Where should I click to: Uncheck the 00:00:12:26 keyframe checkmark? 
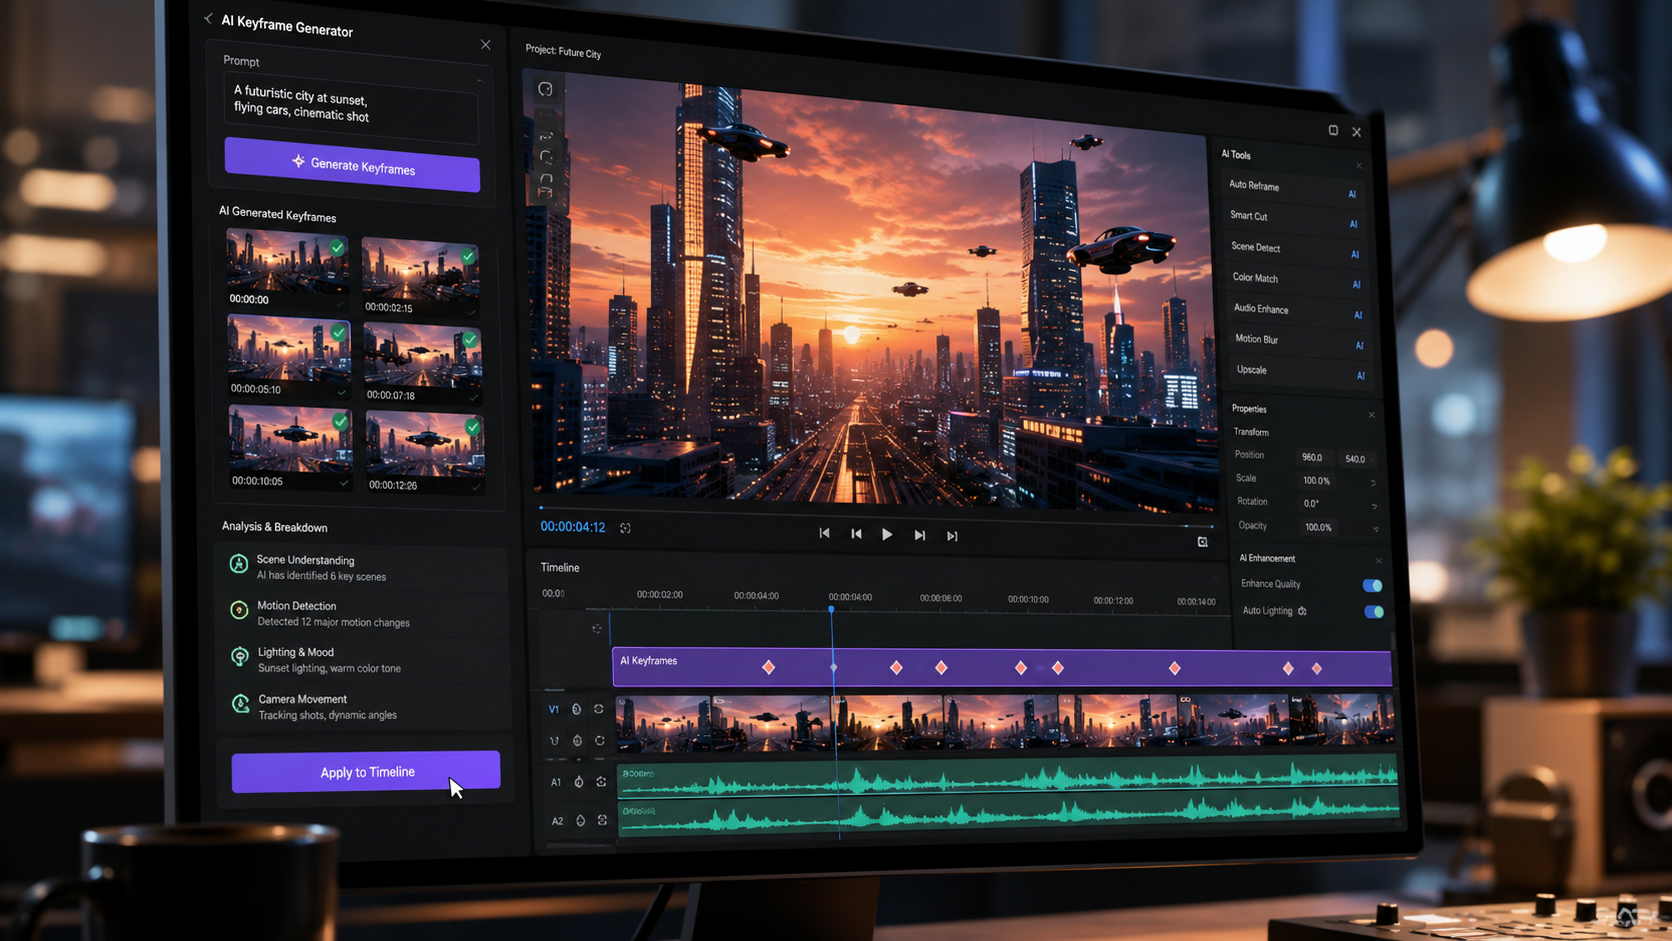coord(472,427)
